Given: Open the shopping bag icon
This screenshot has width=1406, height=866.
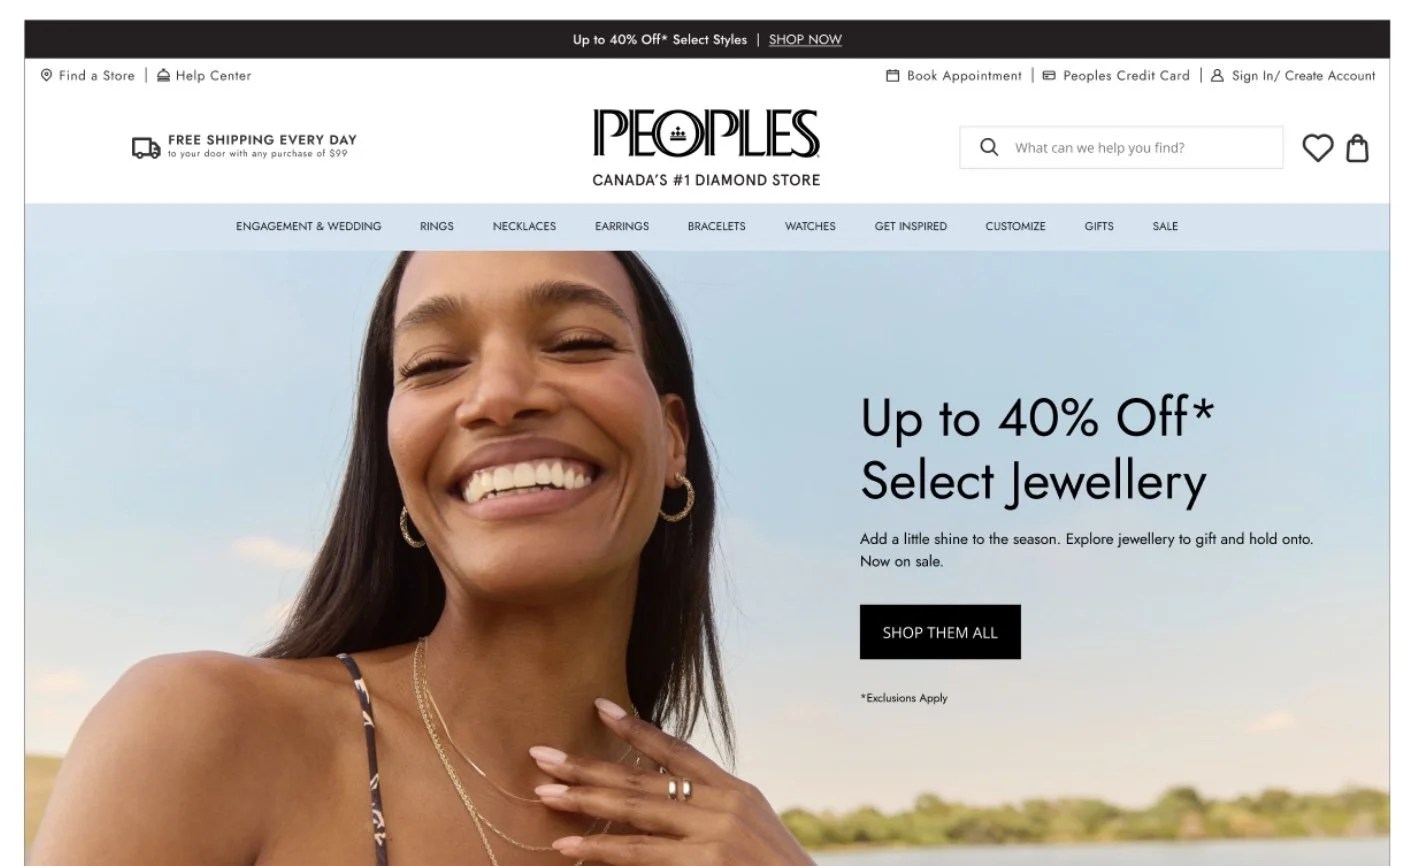Looking at the screenshot, I should [1357, 148].
